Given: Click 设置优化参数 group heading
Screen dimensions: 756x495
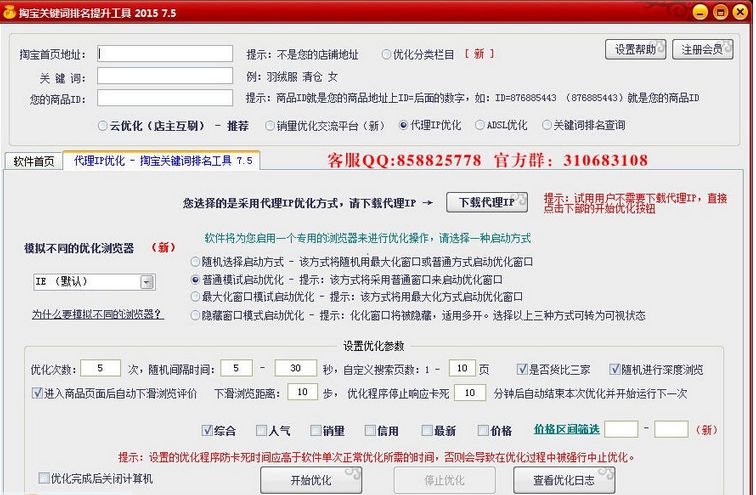Looking at the screenshot, I should pos(374,346).
